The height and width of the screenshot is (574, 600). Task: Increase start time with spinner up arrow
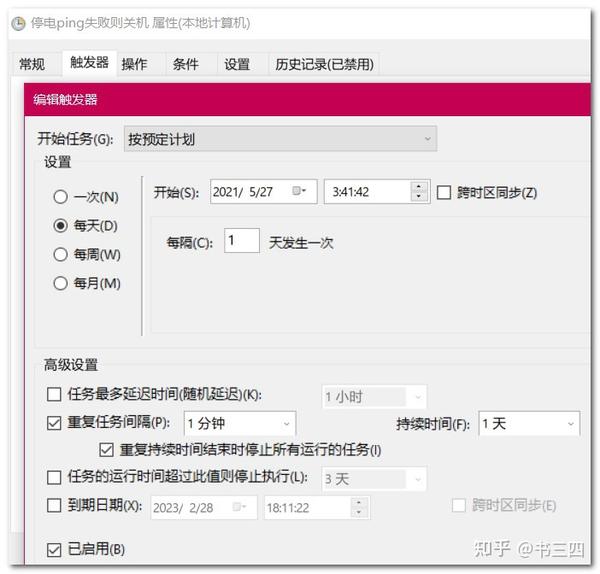419,187
